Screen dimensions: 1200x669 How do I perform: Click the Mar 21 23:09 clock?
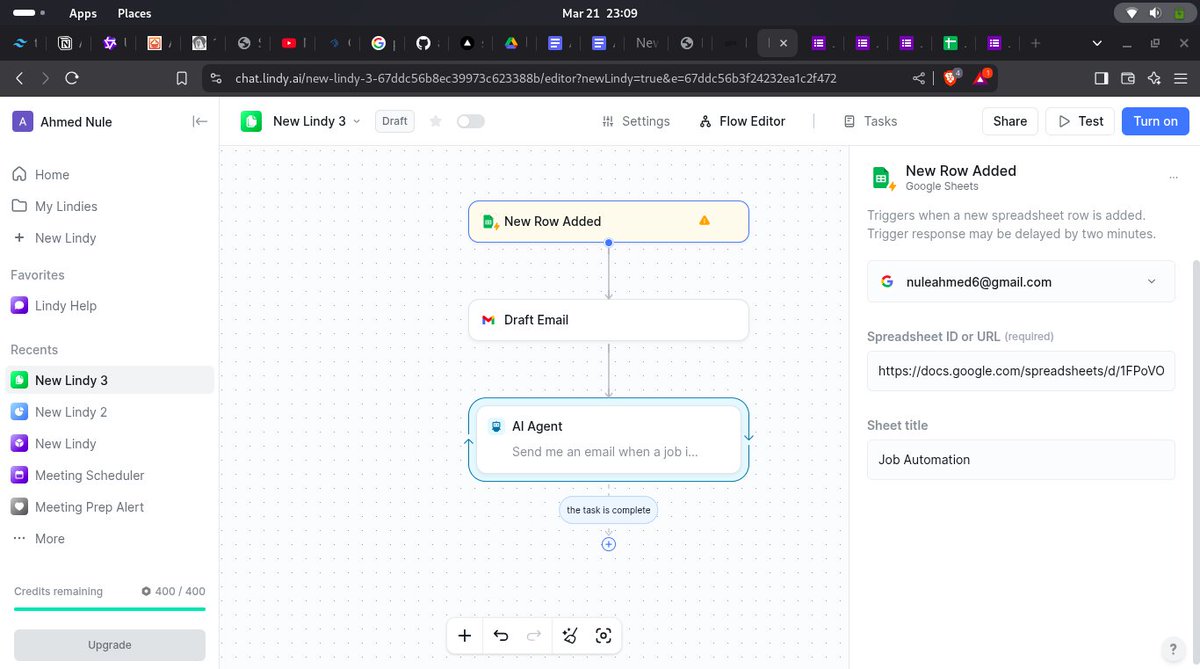[600, 13]
